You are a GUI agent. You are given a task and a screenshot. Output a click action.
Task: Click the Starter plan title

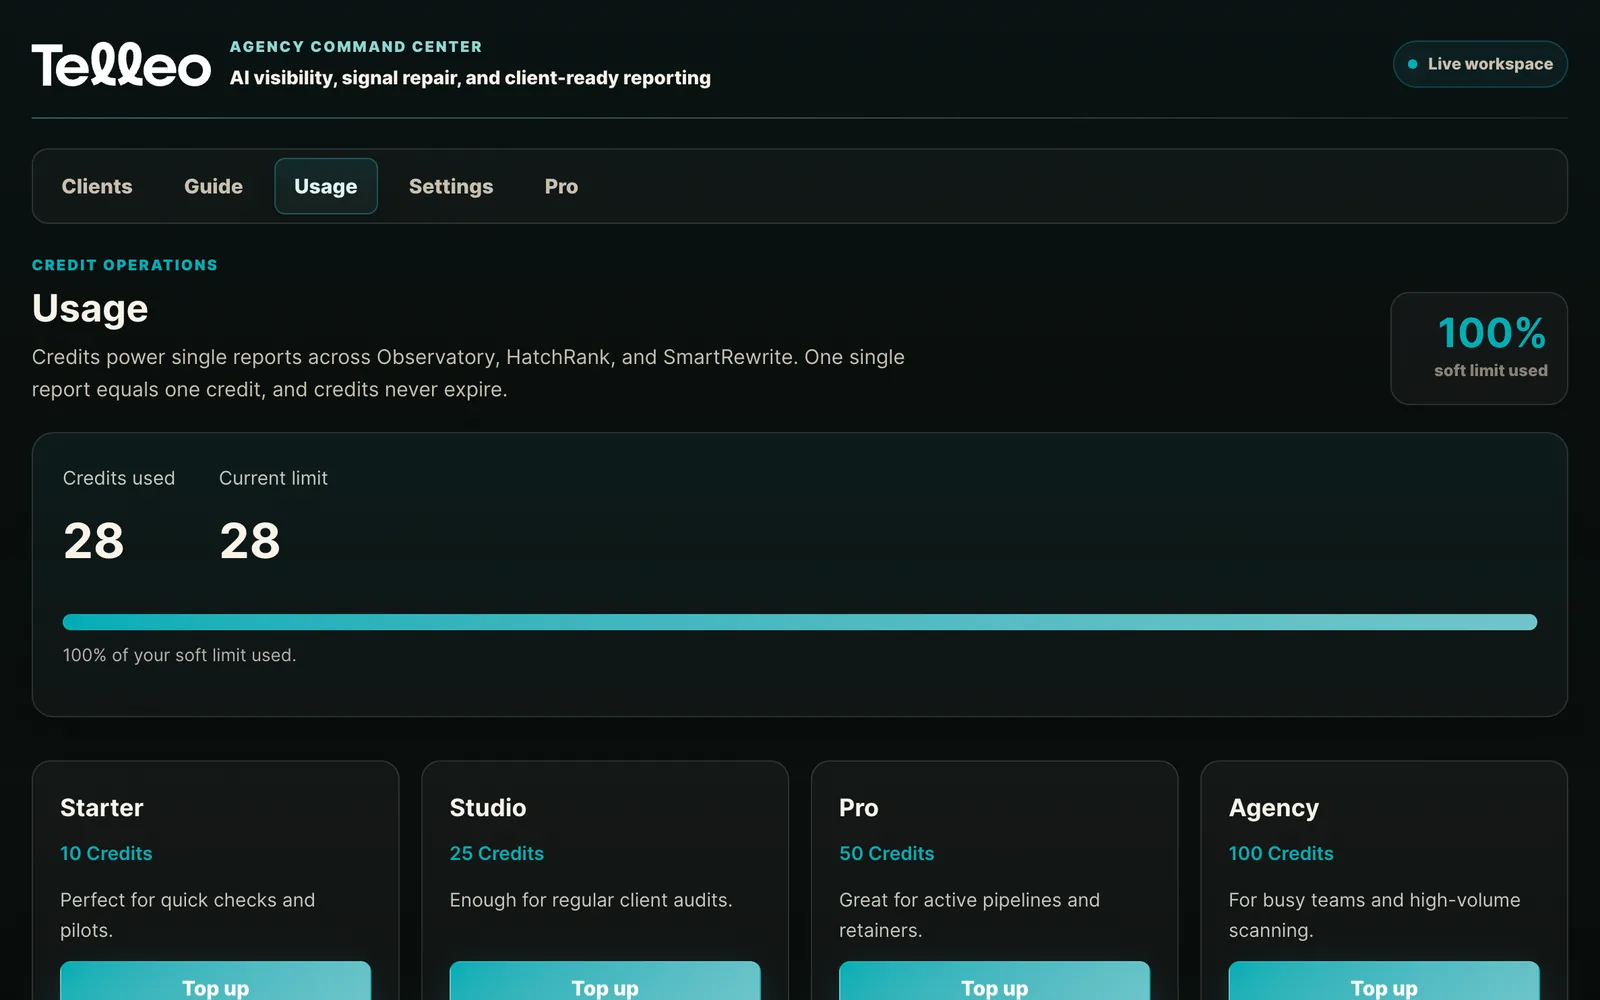point(102,808)
